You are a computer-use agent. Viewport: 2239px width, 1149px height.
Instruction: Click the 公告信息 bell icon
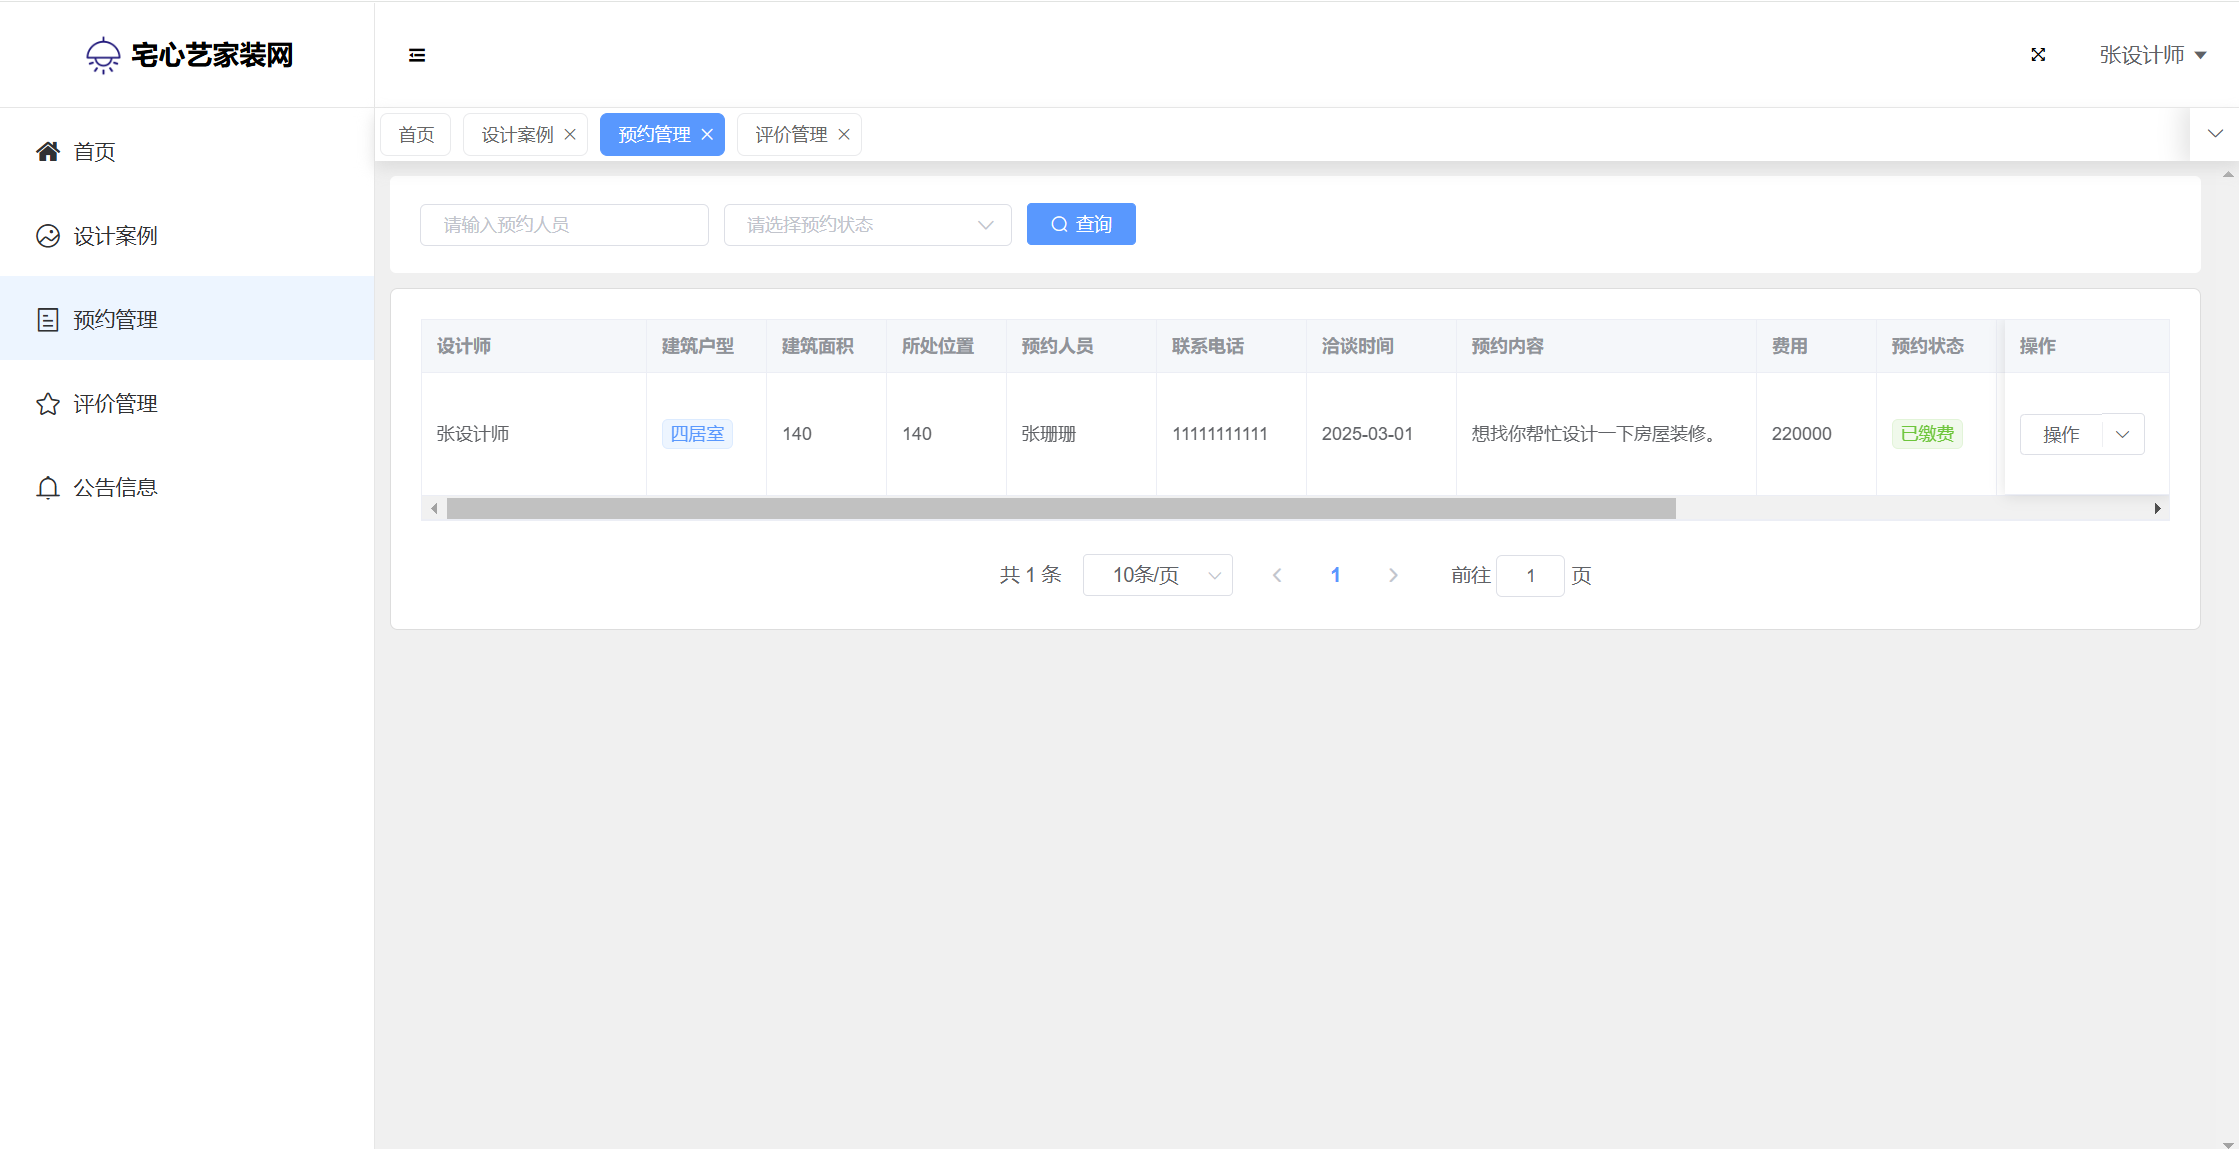coord(48,488)
